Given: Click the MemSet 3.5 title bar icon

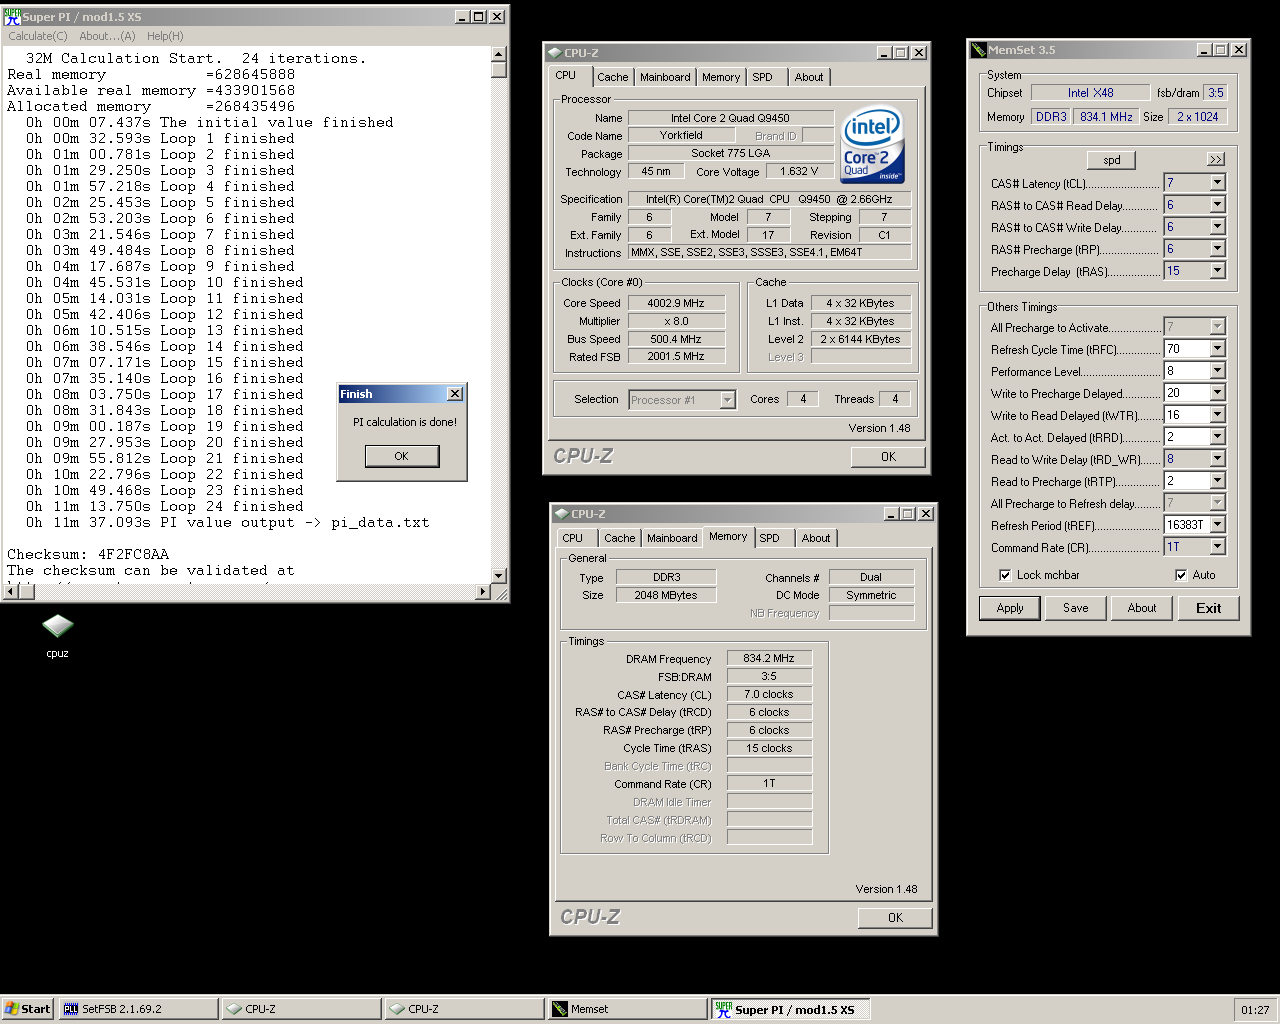Looking at the screenshot, I should click(978, 49).
